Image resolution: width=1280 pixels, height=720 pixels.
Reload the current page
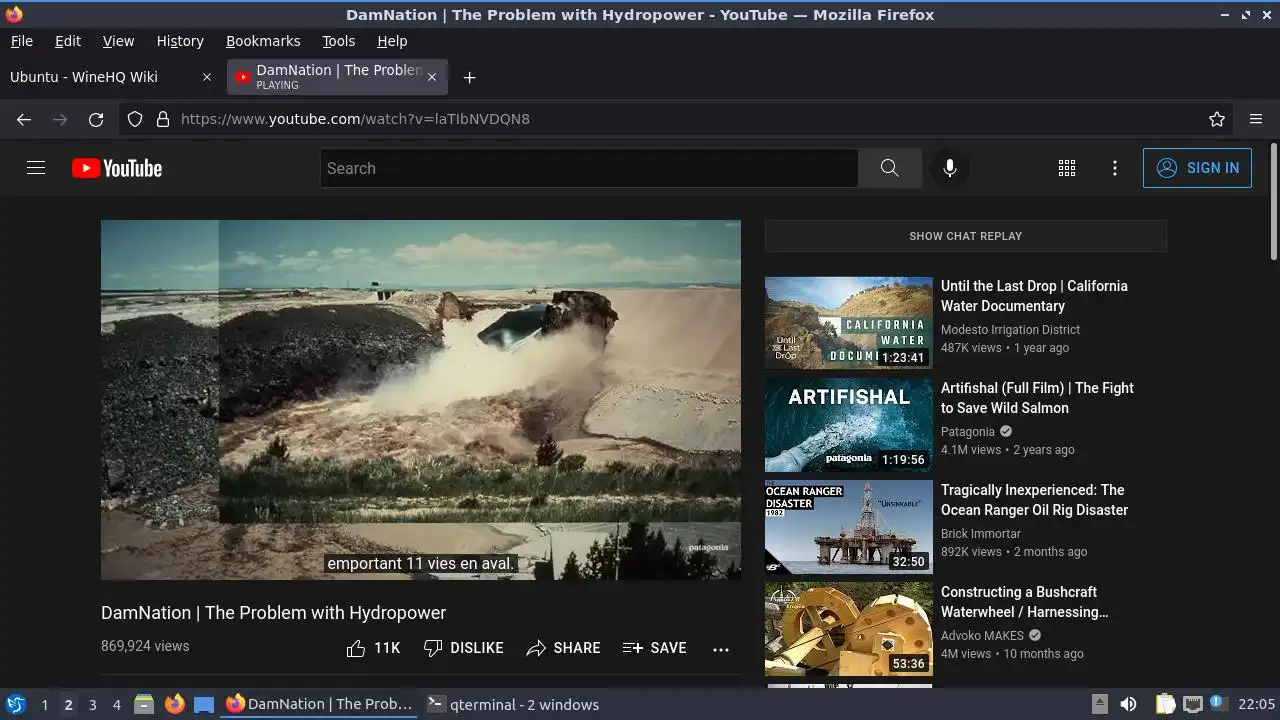pyautogui.click(x=96, y=119)
